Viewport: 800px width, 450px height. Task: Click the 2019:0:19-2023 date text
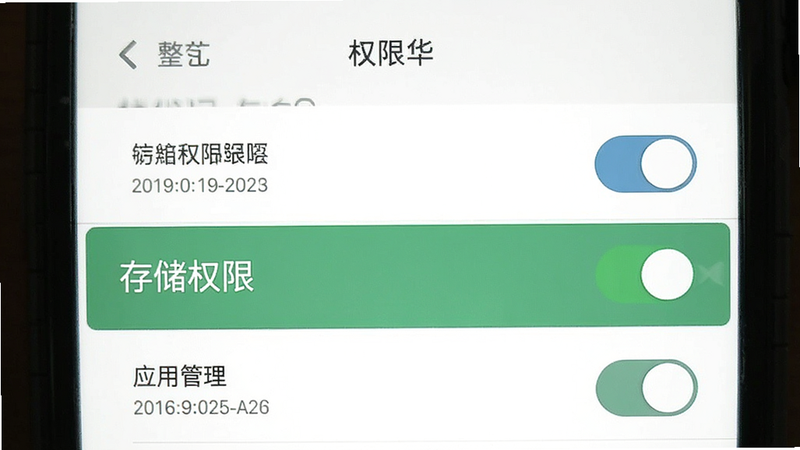click(199, 185)
